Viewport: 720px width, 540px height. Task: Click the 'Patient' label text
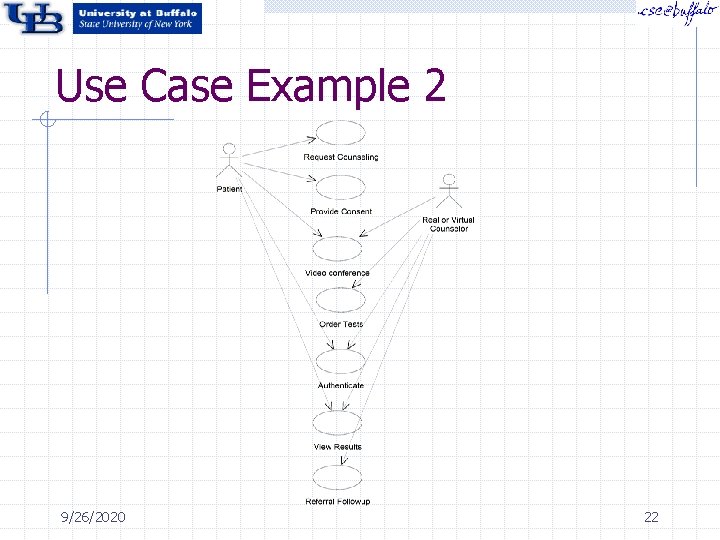229,189
